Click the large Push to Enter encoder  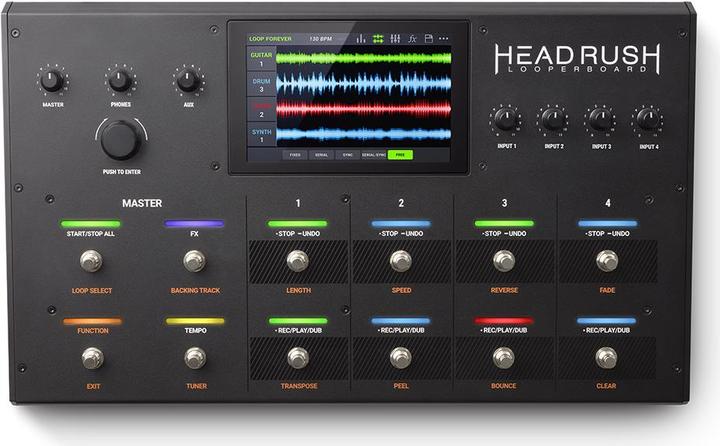(120, 139)
